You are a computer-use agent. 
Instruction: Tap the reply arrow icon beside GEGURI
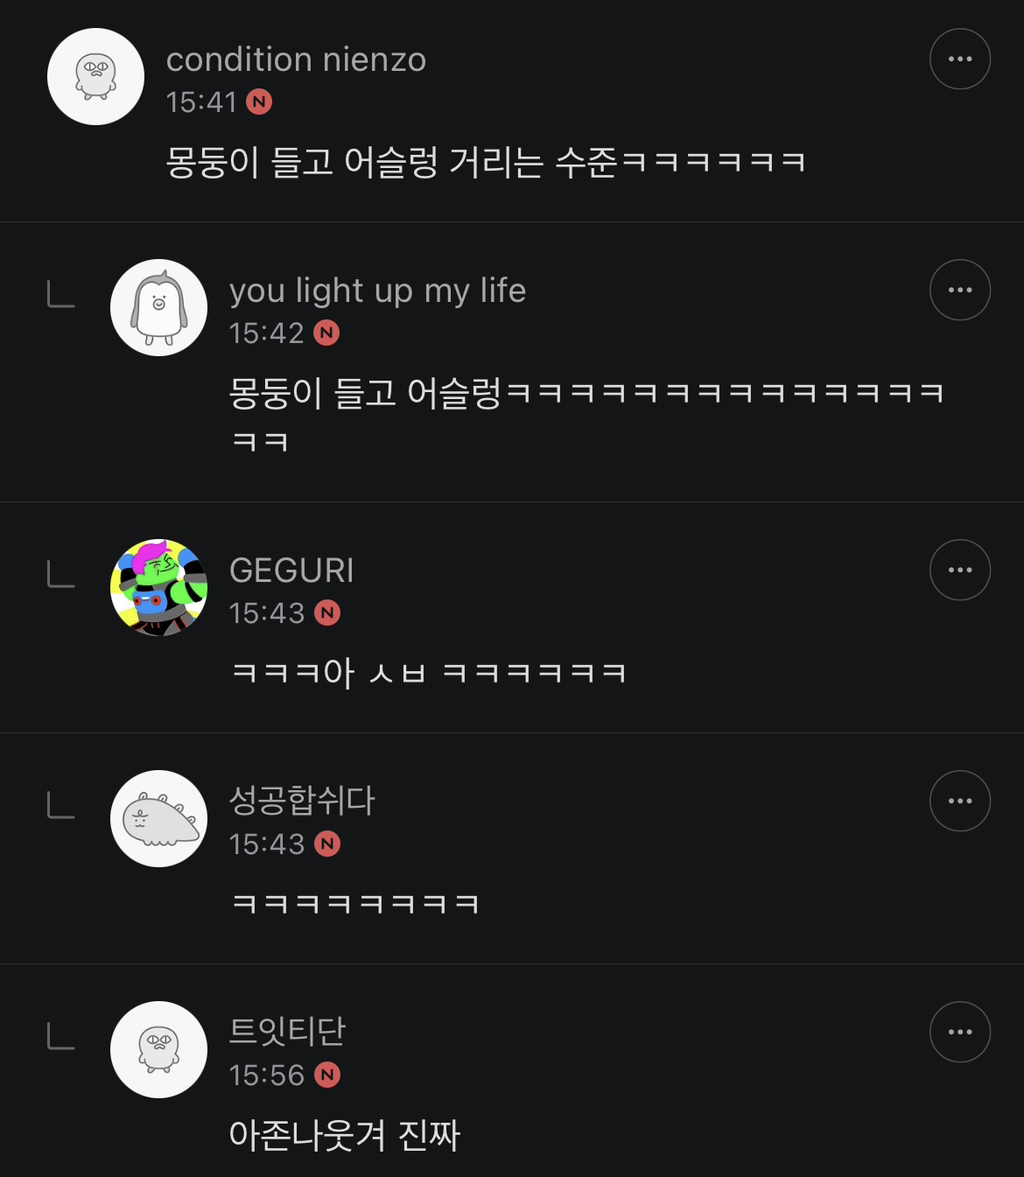click(61, 575)
